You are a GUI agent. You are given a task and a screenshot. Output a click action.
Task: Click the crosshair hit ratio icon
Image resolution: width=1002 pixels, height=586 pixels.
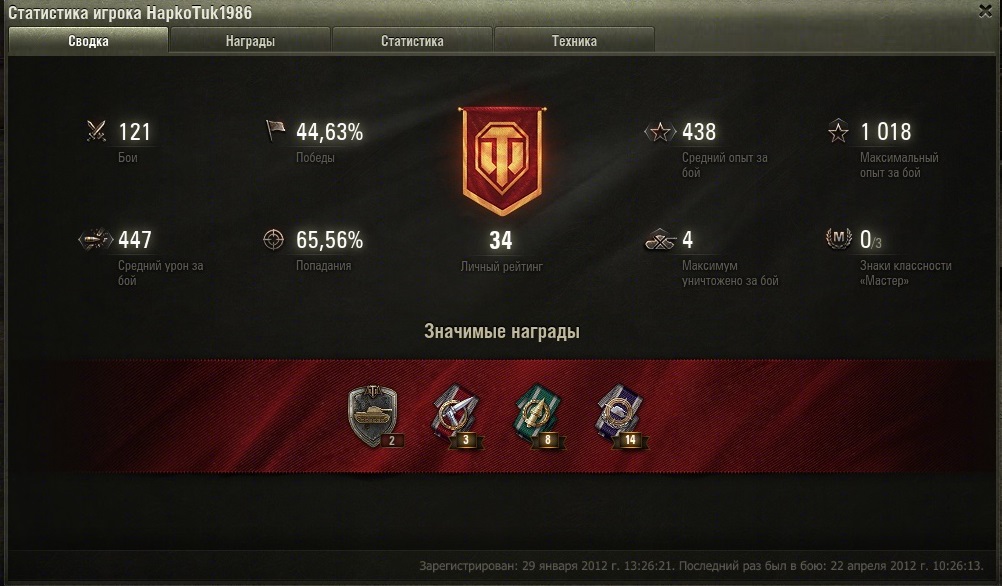point(274,240)
